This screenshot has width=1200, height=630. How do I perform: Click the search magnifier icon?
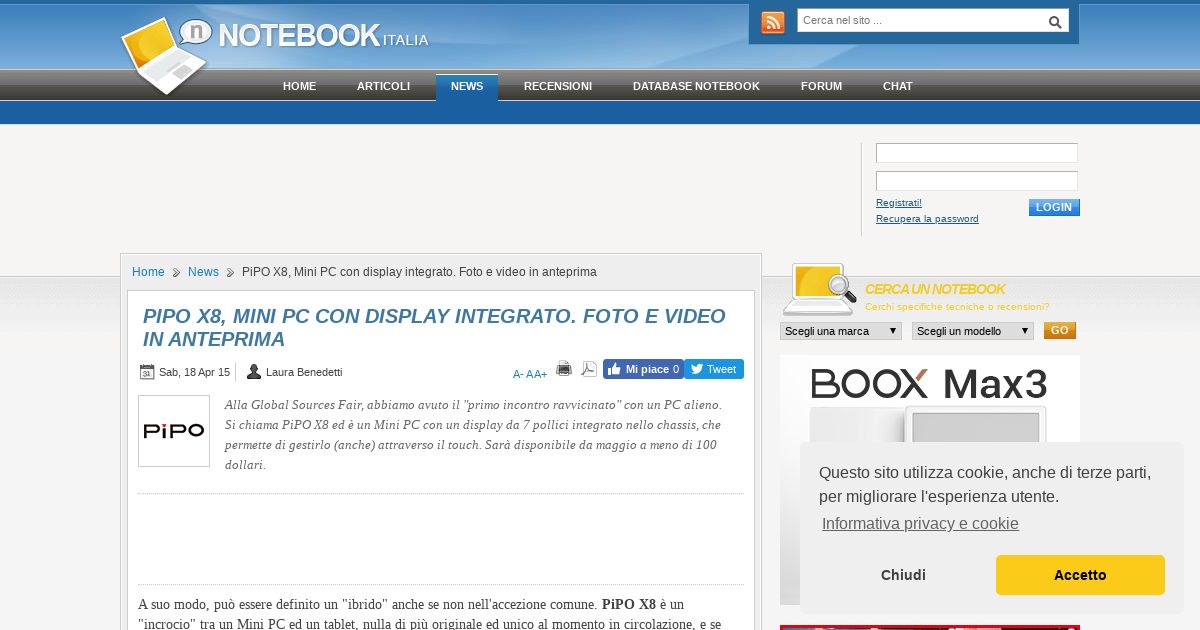1055,22
